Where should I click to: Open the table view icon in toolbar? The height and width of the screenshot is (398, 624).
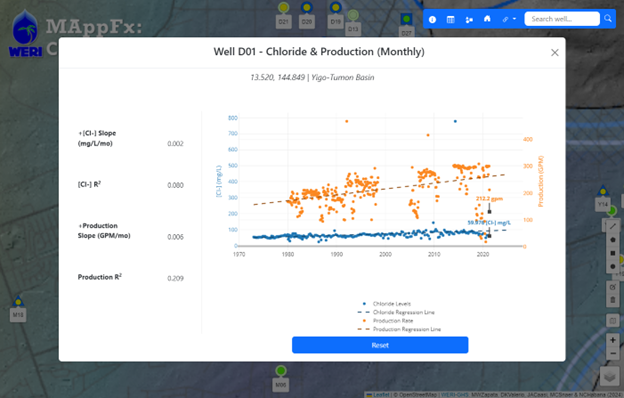point(450,20)
